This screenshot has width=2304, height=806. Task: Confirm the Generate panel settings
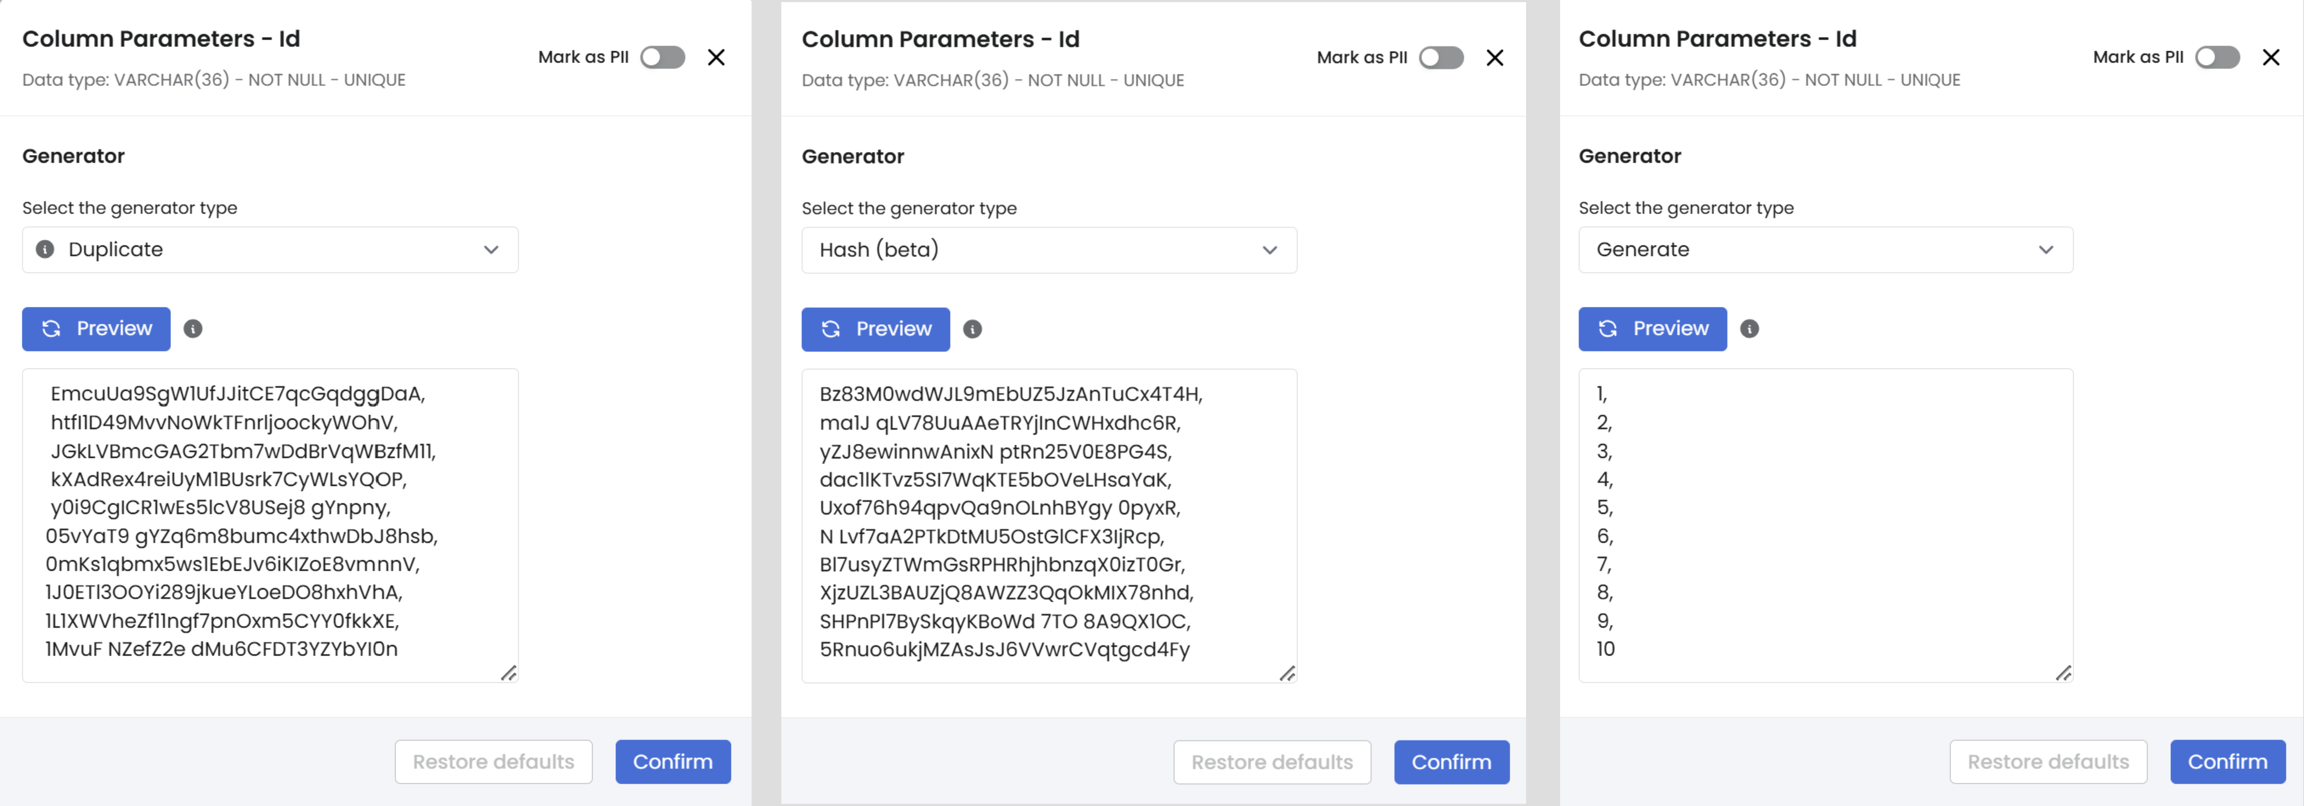tap(2227, 762)
